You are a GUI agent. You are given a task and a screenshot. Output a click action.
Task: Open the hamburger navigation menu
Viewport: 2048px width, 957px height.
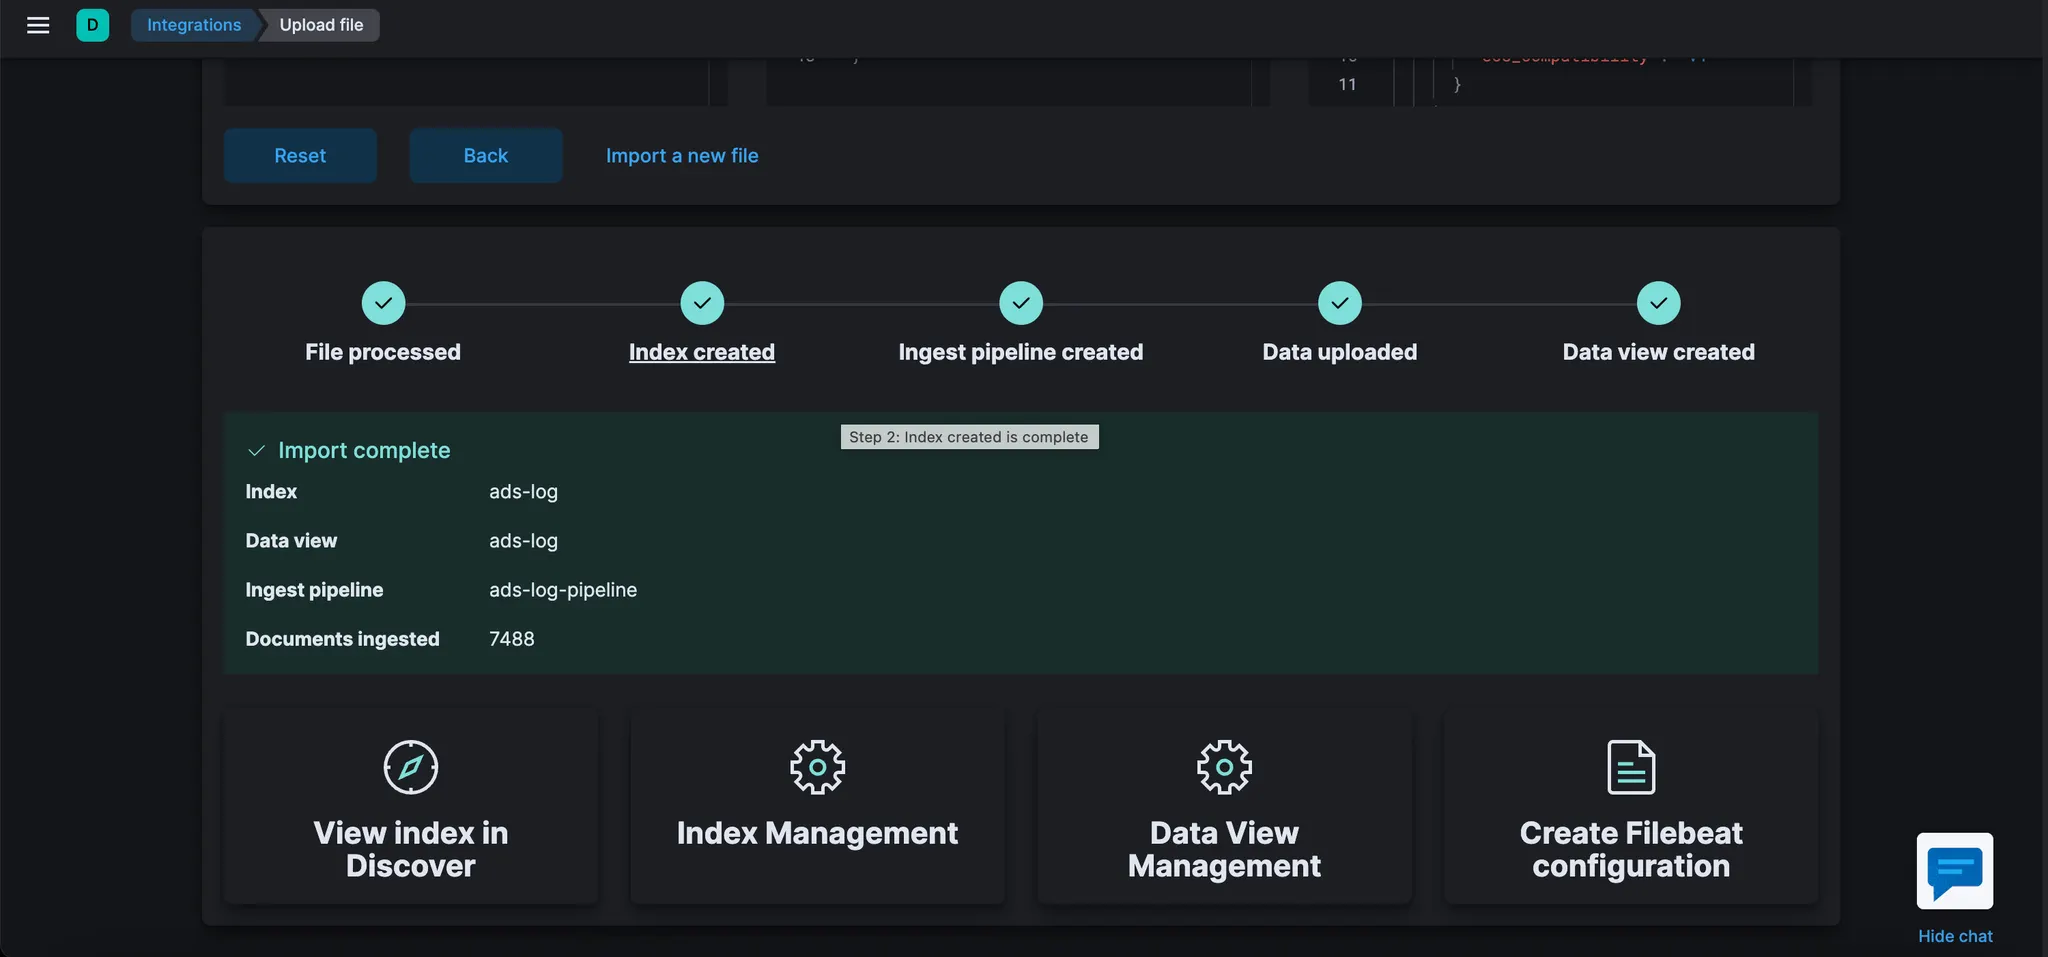pos(38,25)
